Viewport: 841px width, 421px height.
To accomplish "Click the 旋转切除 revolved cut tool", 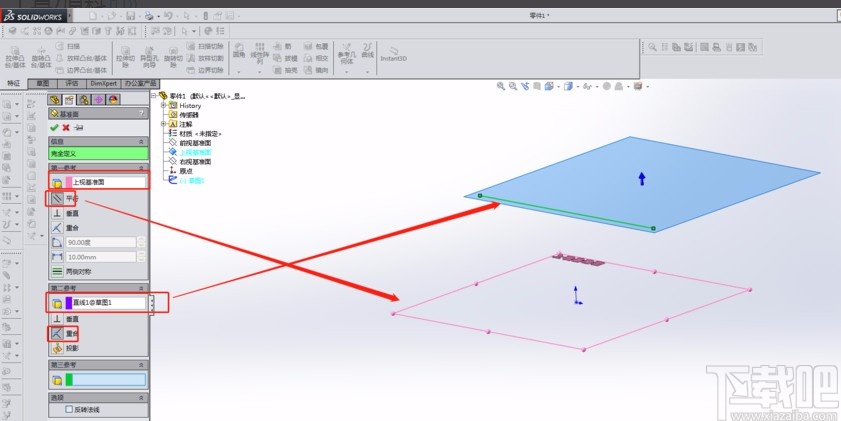I will (x=173, y=57).
